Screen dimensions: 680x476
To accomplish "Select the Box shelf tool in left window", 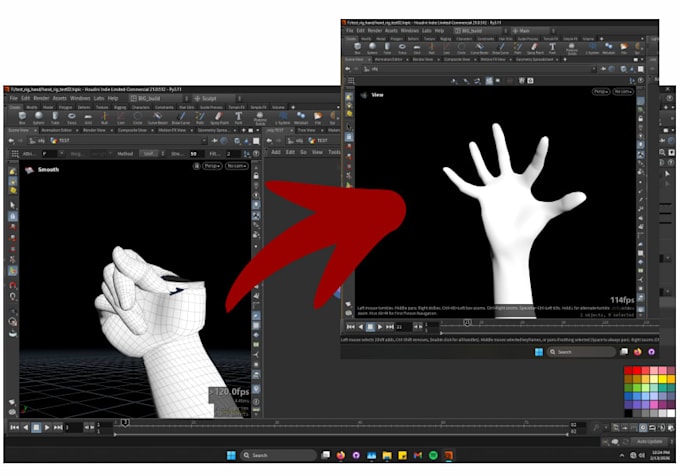I will [22, 117].
